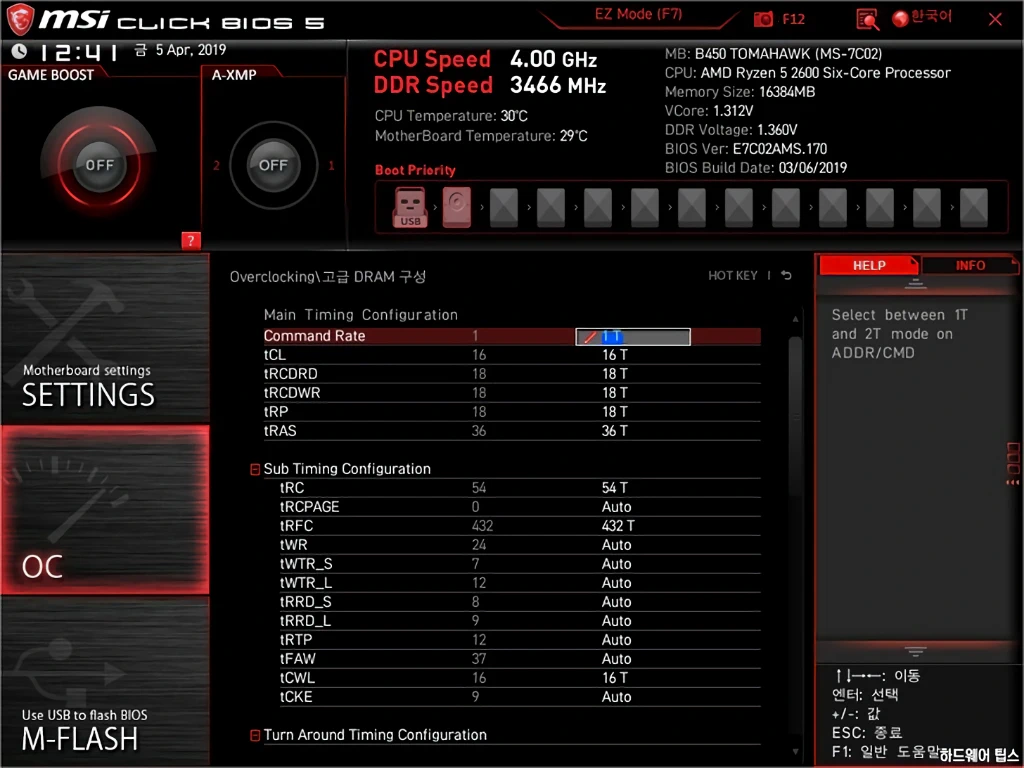Open the M-FLASH section
Image resolution: width=1024 pixels, height=768 pixels.
104,682
